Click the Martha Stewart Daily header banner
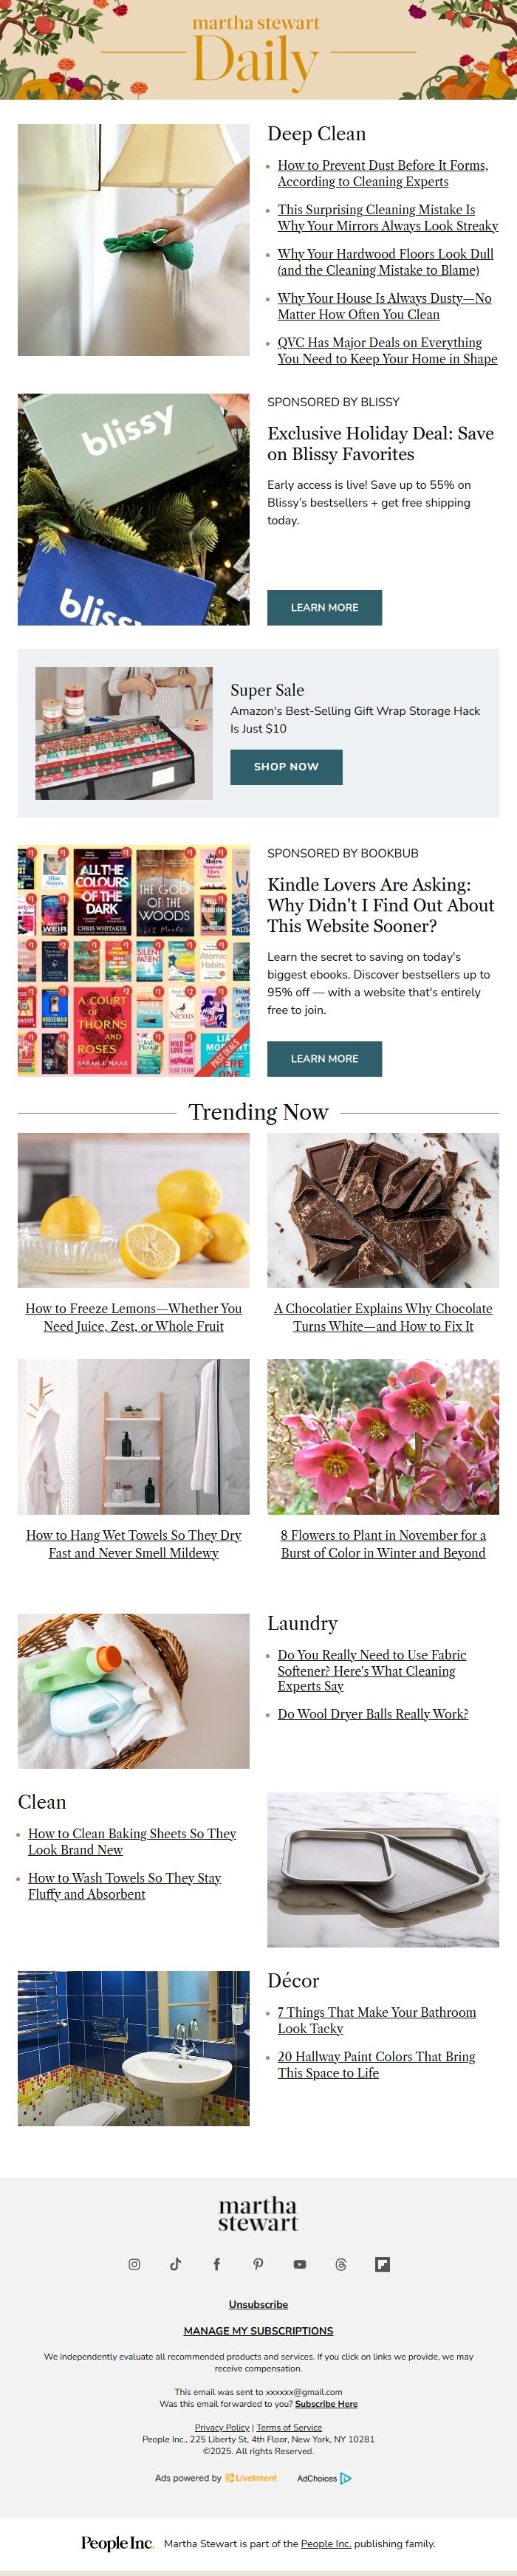Image resolution: width=517 pixels, height=2576 pixels. point(258,50)
